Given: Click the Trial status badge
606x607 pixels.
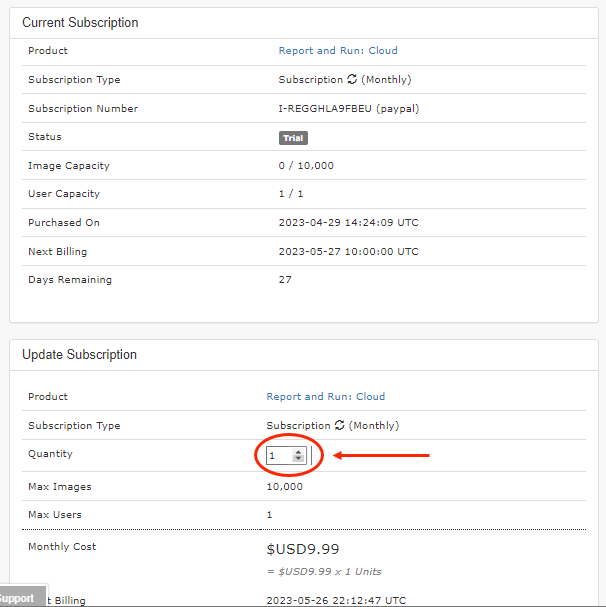Looking at the screenshot, I should [293, 138].
